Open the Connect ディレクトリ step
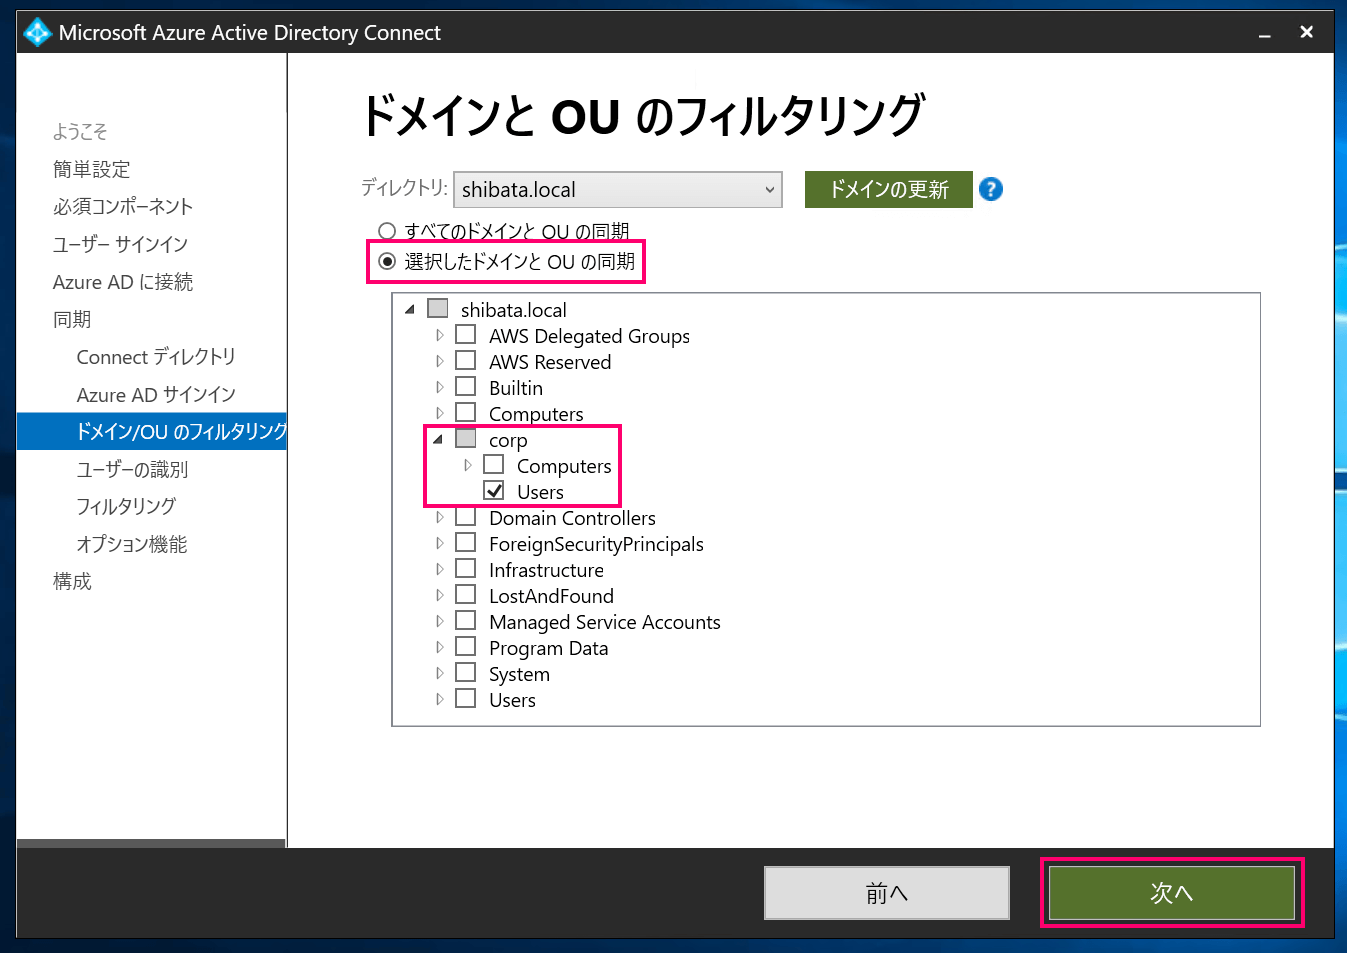The width and height of the screenshot is (1347, 953). coord(156,357)
